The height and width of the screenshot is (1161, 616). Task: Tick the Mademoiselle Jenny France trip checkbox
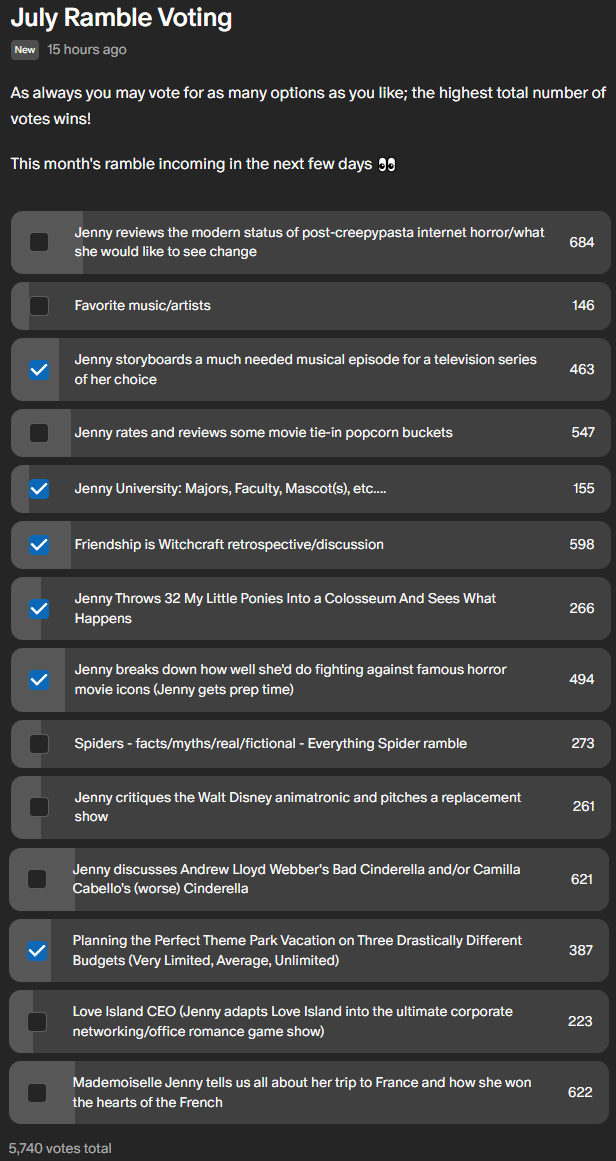pyautogui.click(x=37, y=1092)
